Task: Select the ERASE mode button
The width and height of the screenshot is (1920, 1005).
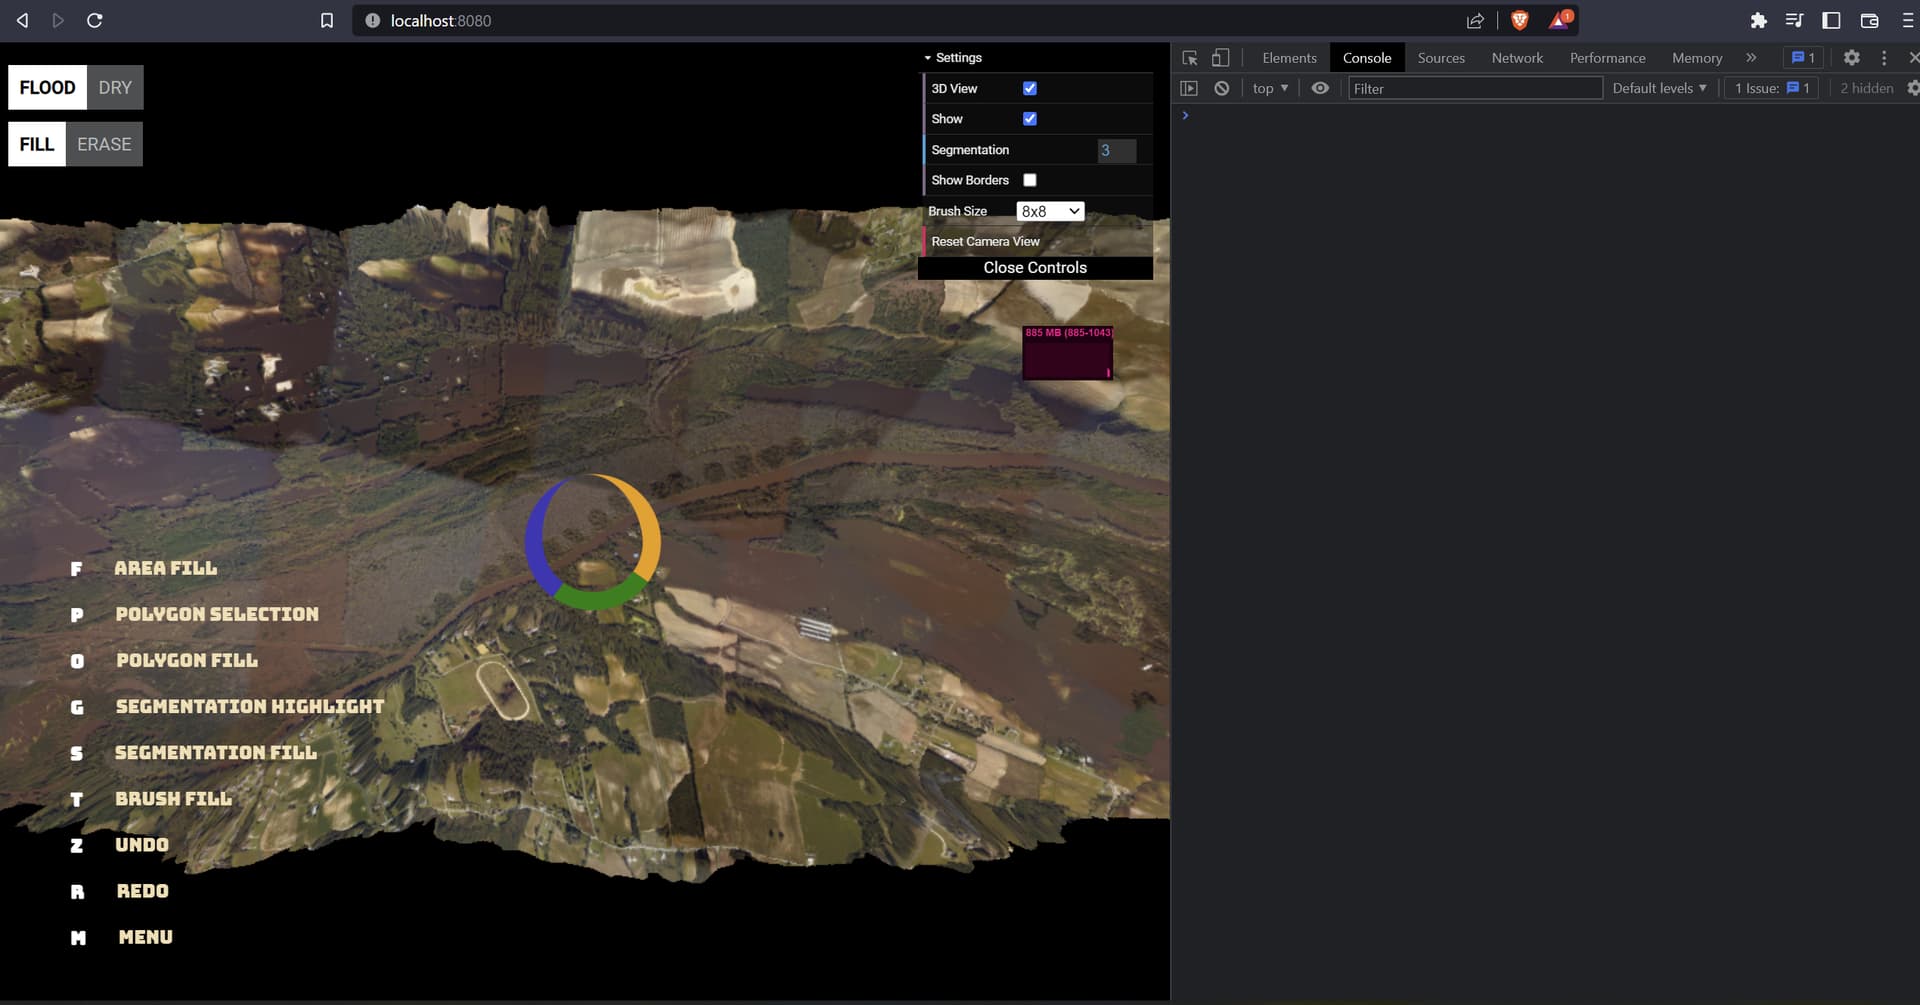Action: tap(104, 144)
